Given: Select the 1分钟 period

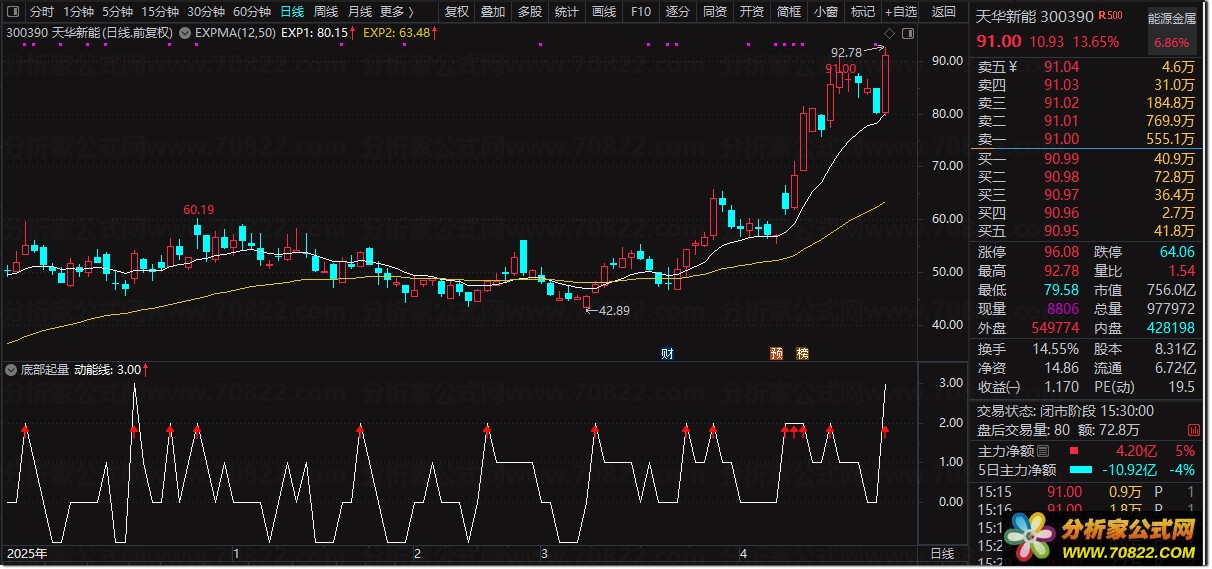Looking at the screenshot, I should tap(79, 12).
